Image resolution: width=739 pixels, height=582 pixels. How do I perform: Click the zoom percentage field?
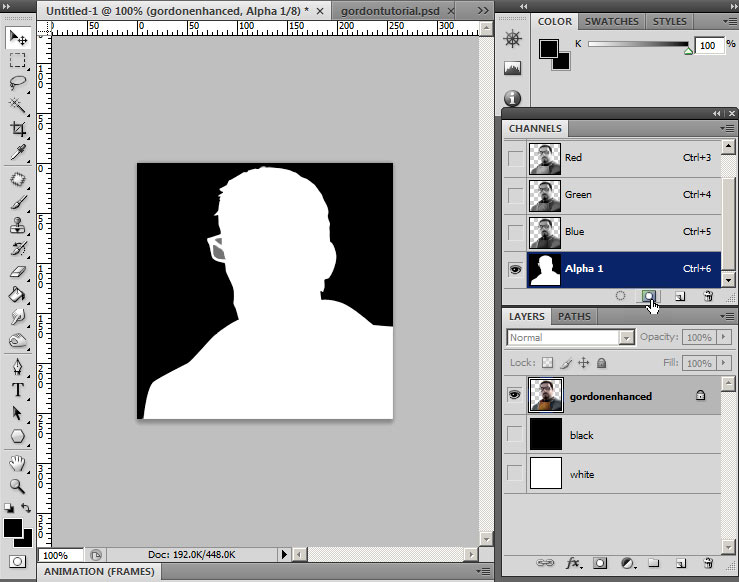[57, 555]
